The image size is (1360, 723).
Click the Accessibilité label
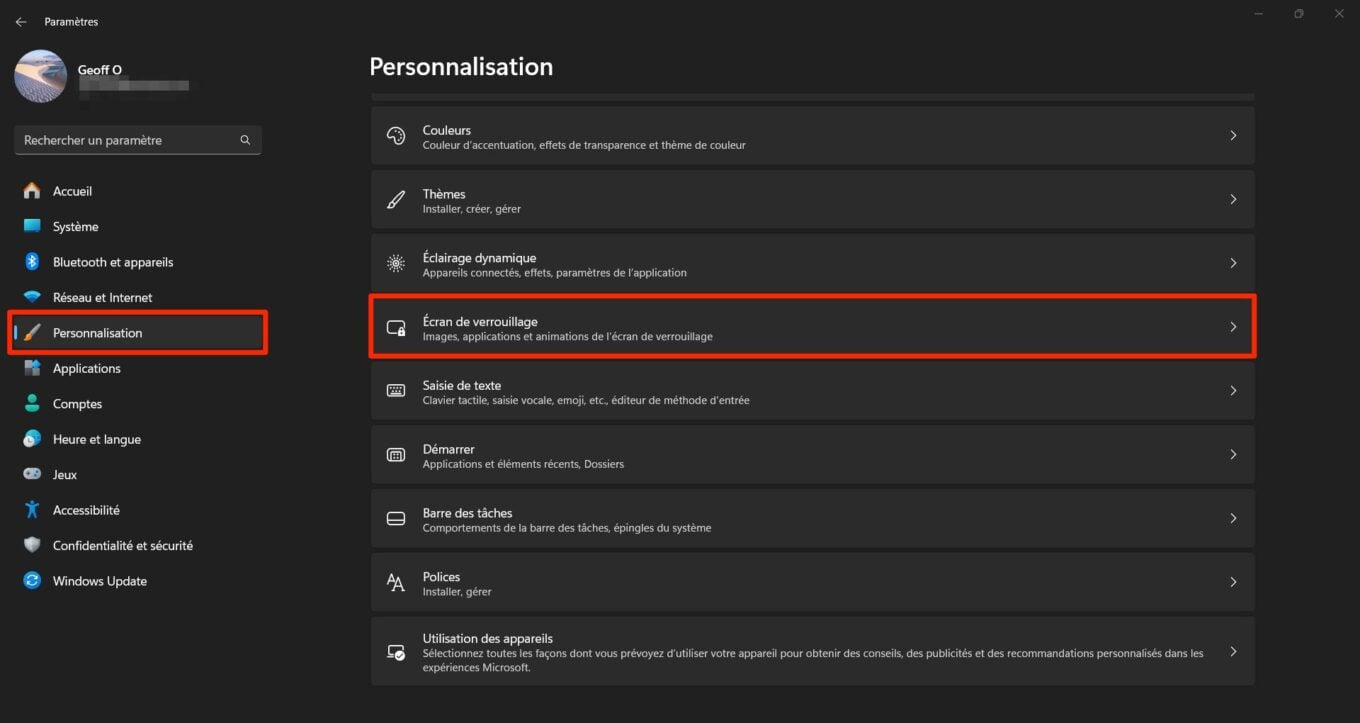[x=86, y=510]
